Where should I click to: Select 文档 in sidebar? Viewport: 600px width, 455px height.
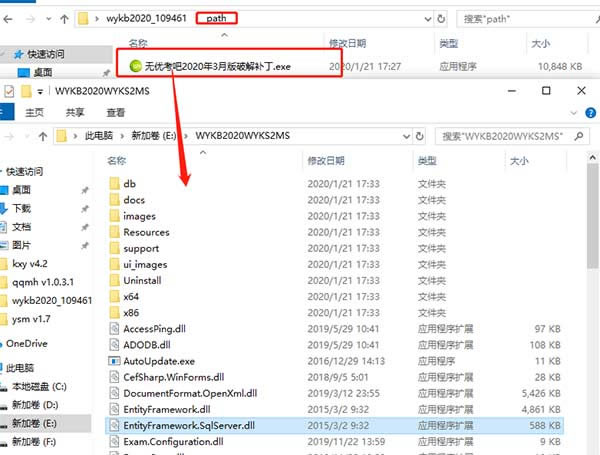coord(21,227)
